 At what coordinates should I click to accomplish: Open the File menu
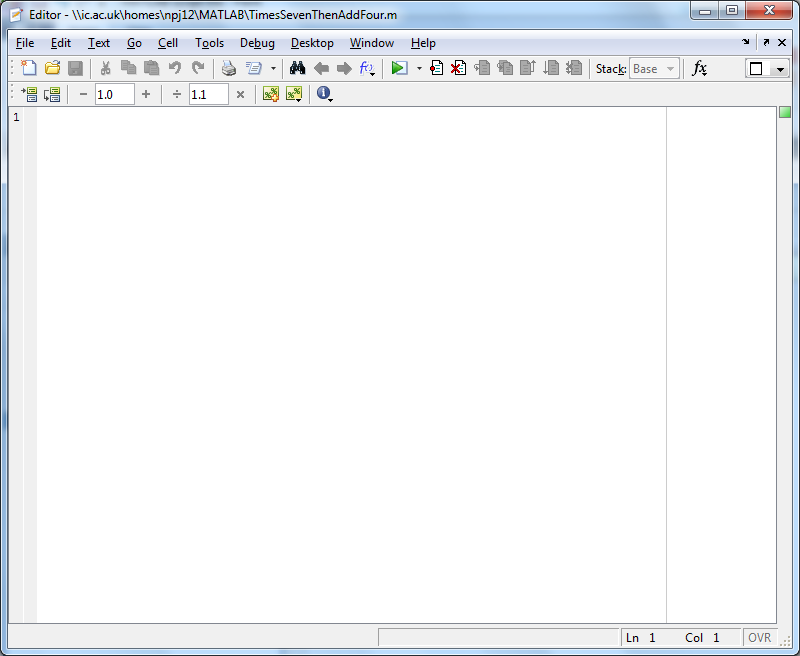[25, 43]
